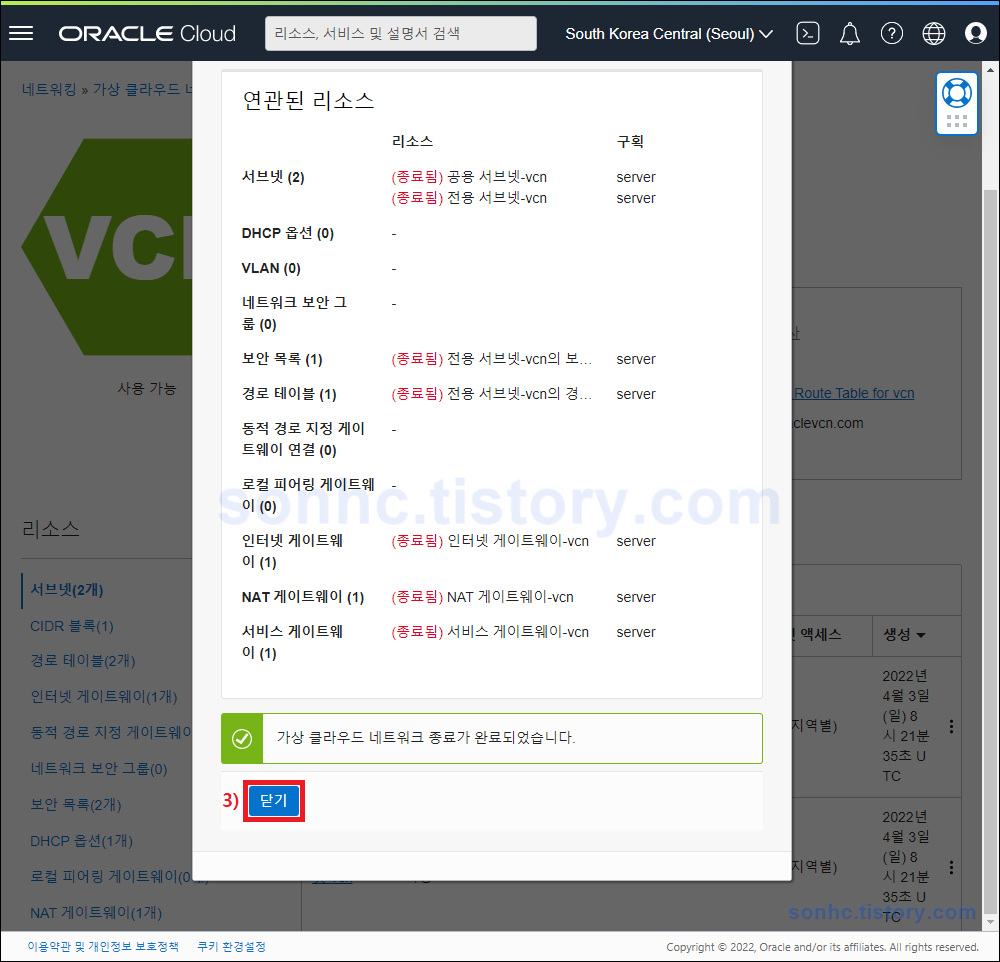Click the 닫기 button
This screenshot has height=962, width=1000.
click(x=274, y=800)
